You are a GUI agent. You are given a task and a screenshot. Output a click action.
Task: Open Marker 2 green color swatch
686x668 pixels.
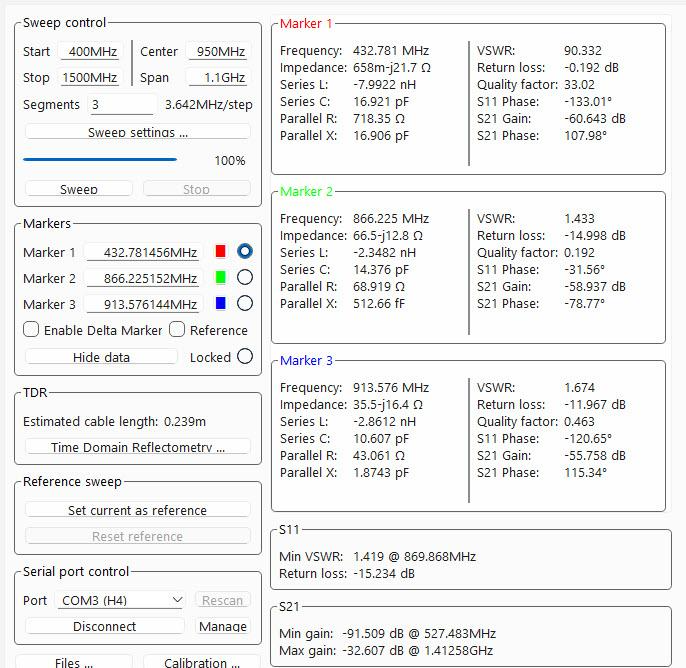tap(220, 277)
